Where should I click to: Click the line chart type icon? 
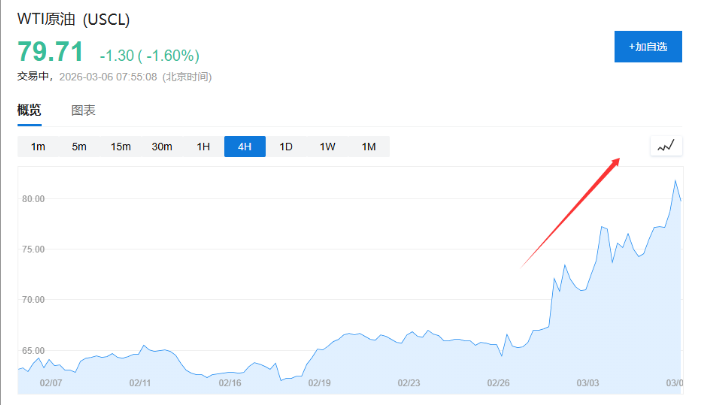point(666,147)
